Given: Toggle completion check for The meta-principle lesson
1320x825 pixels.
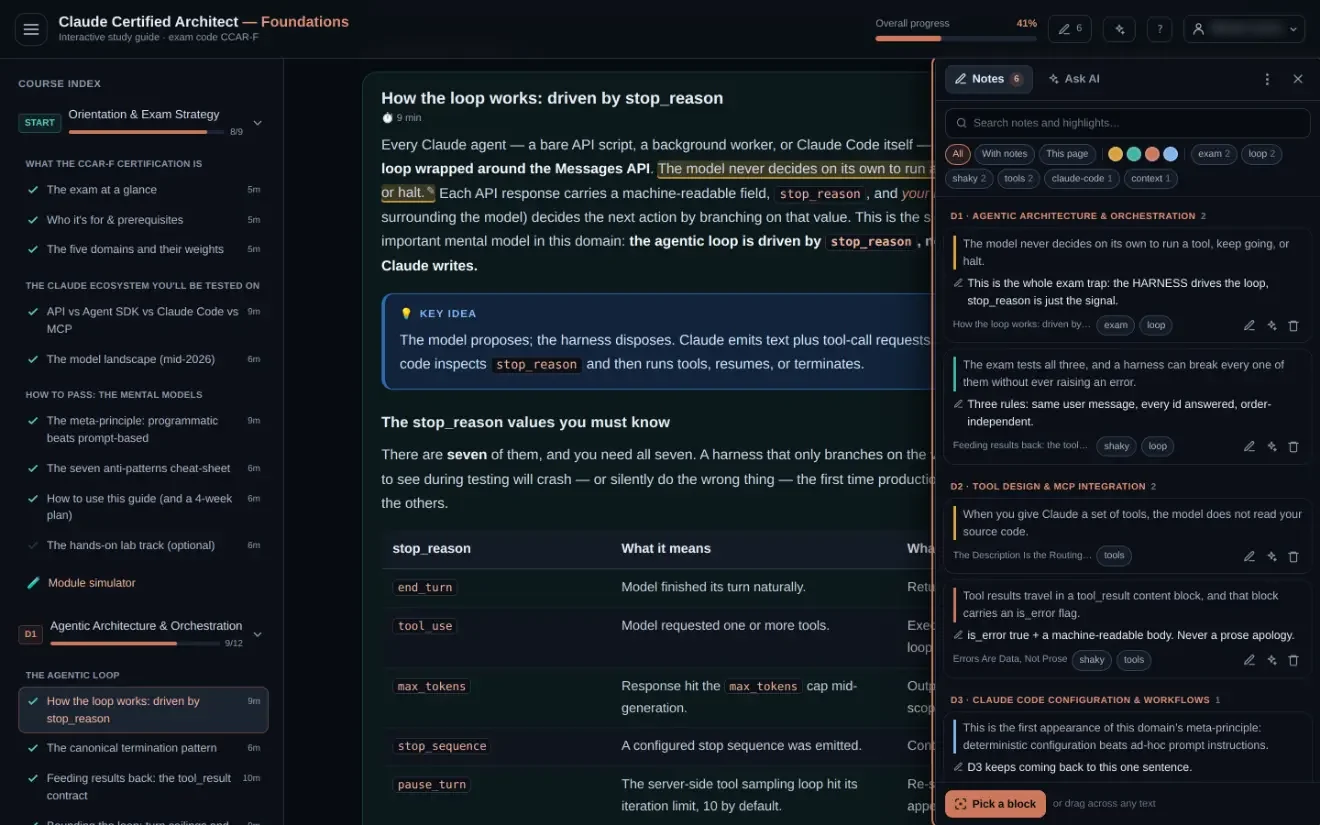Looking at the screenshot, I should click(33, 421).
